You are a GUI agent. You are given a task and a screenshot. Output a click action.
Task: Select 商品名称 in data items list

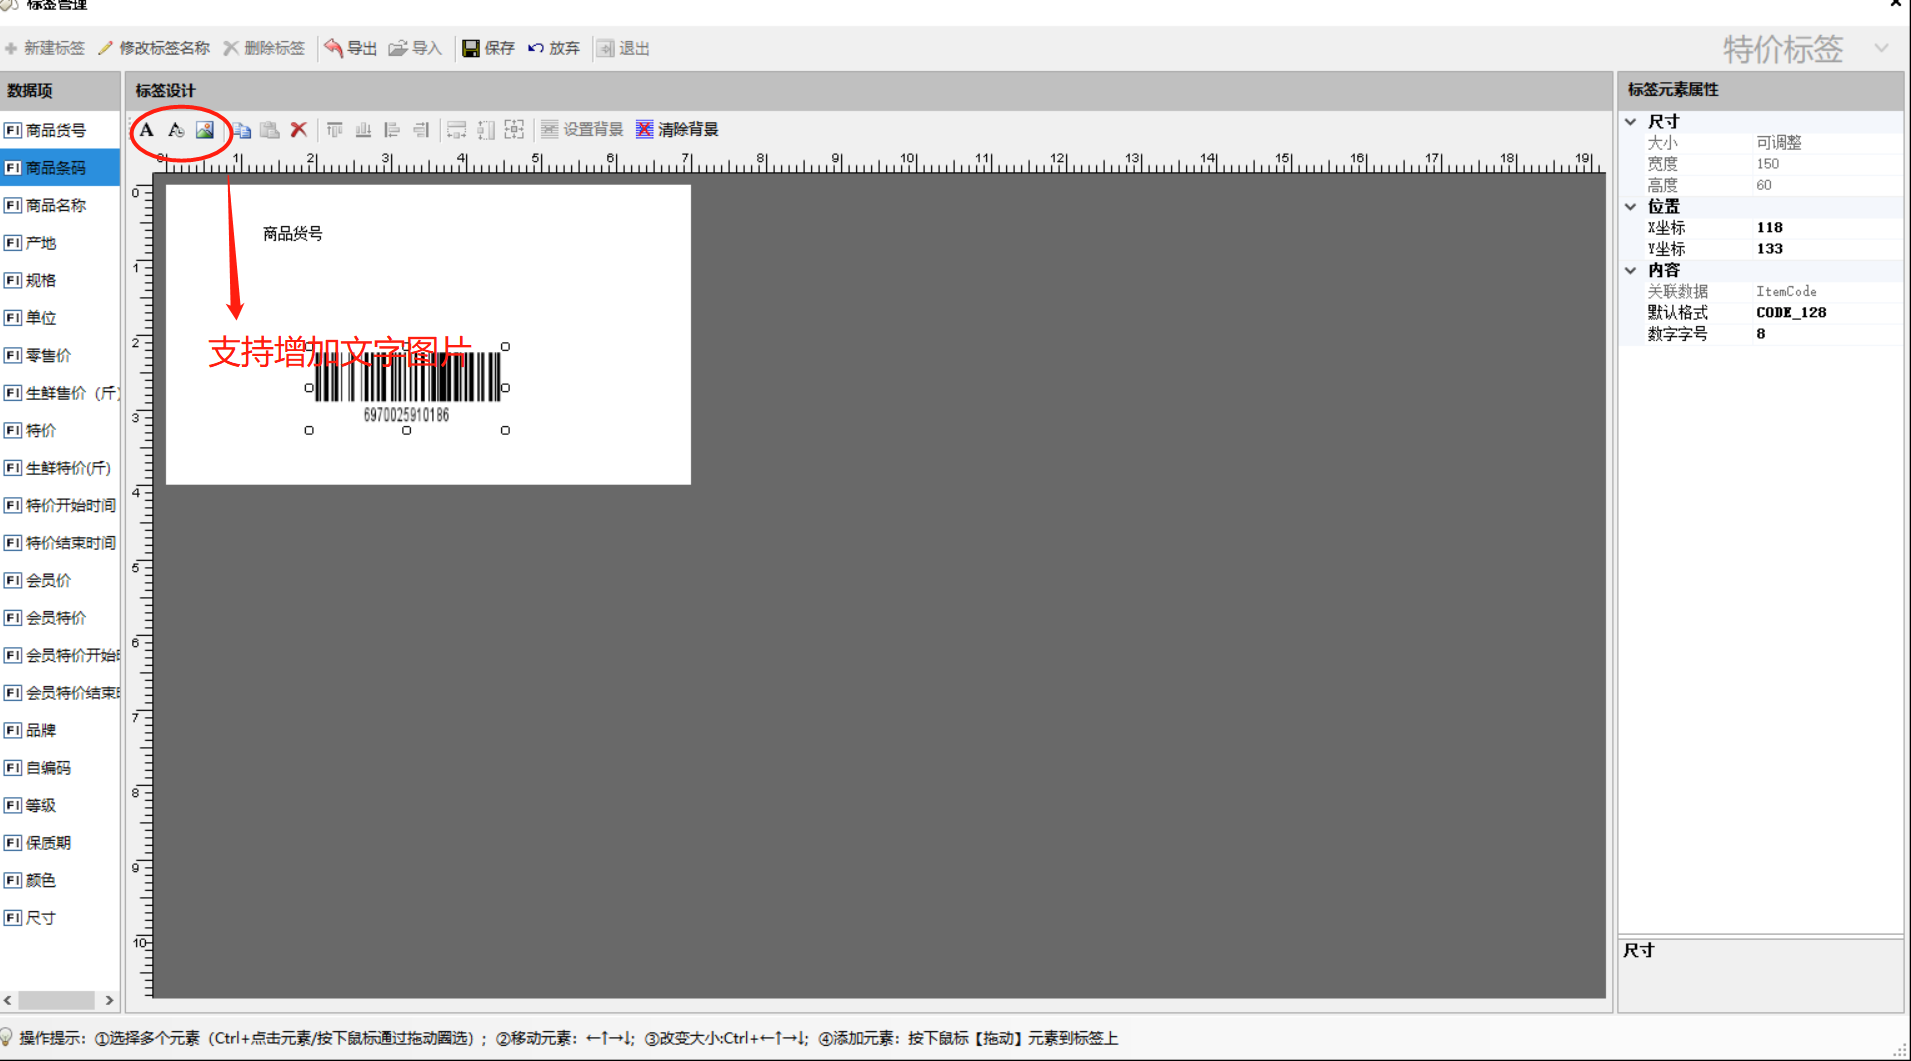(x=56, y=206)
